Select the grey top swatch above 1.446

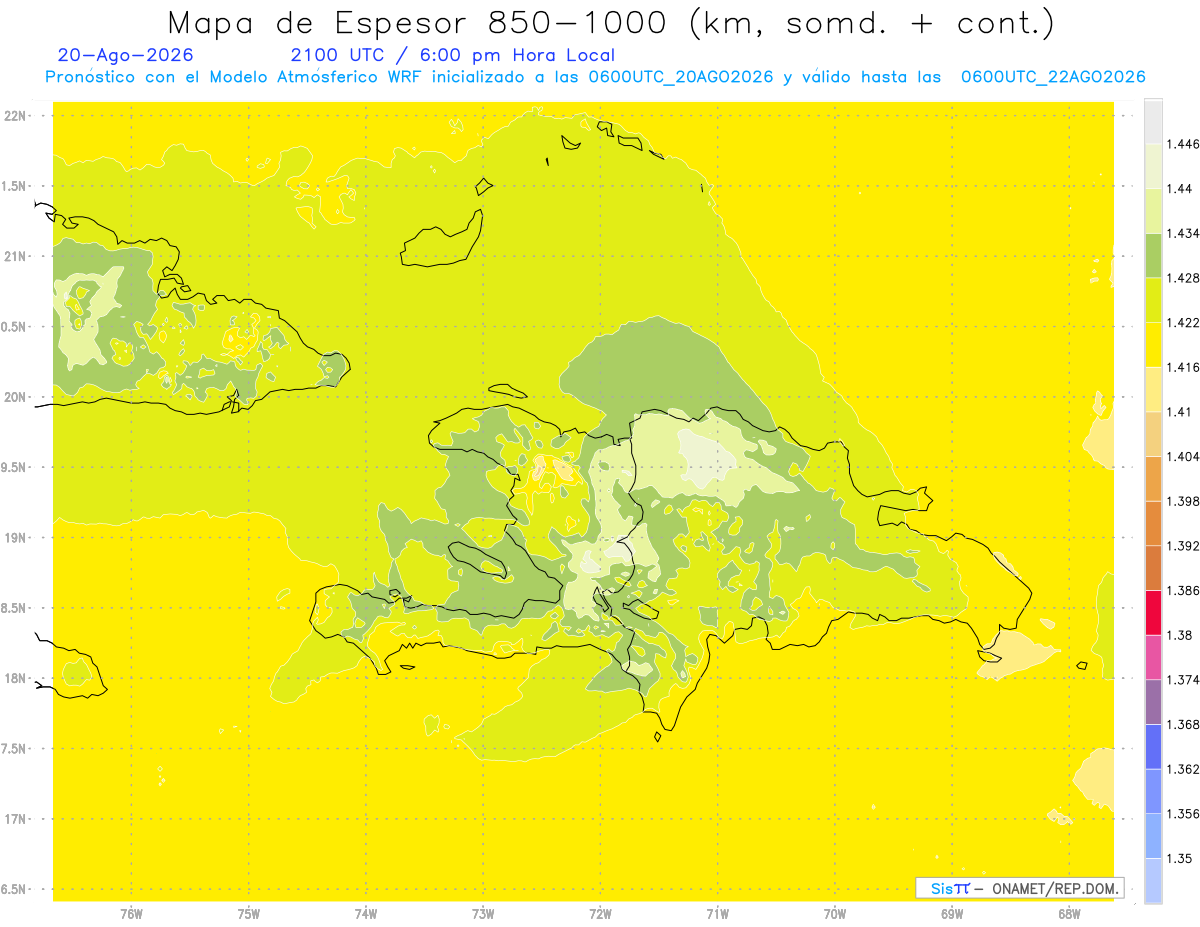(1153, 121)
